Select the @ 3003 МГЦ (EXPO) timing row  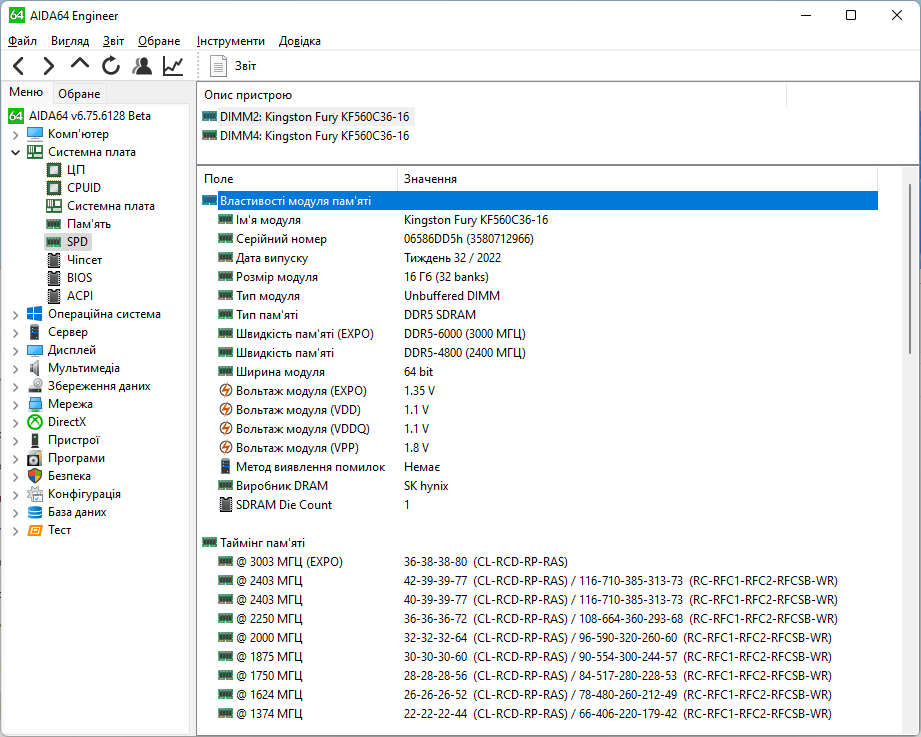(x=540, y=562)
